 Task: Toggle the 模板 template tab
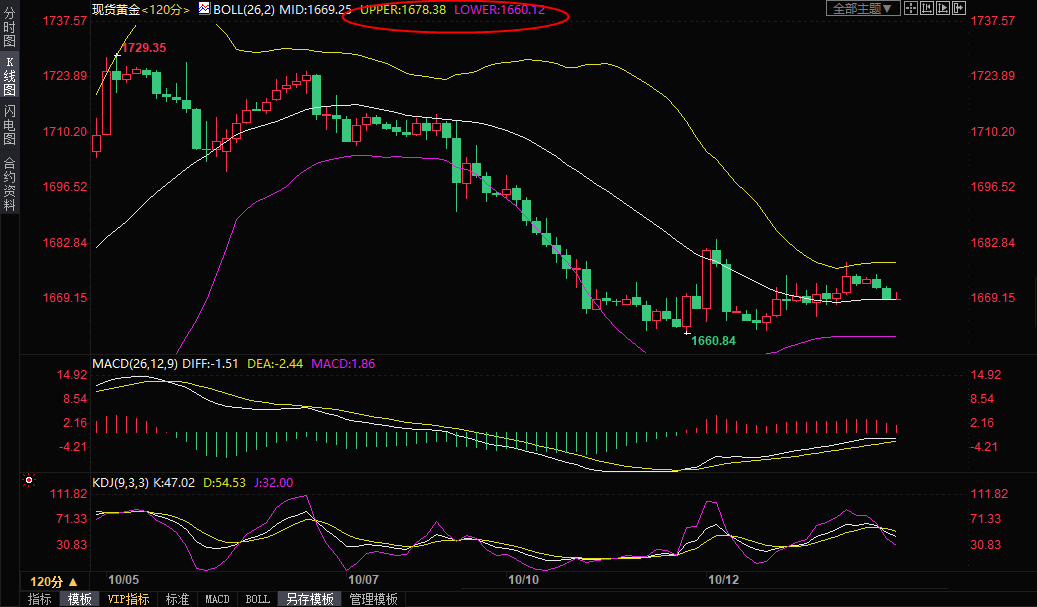coord(80,599)
